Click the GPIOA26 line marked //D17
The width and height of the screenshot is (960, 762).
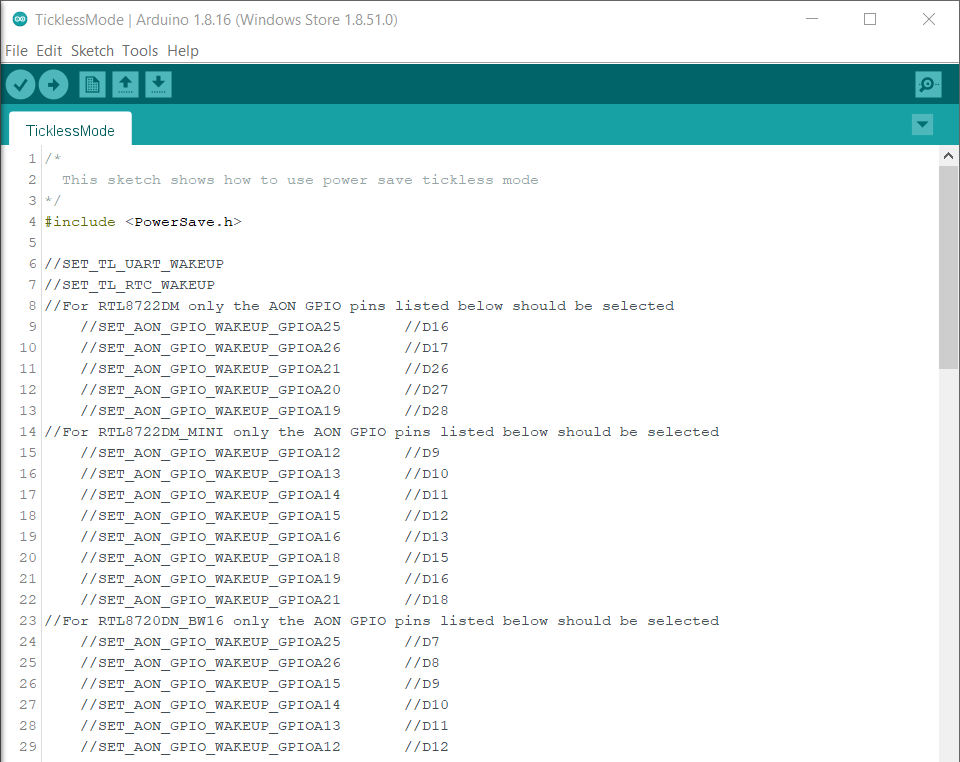point(264,348)
